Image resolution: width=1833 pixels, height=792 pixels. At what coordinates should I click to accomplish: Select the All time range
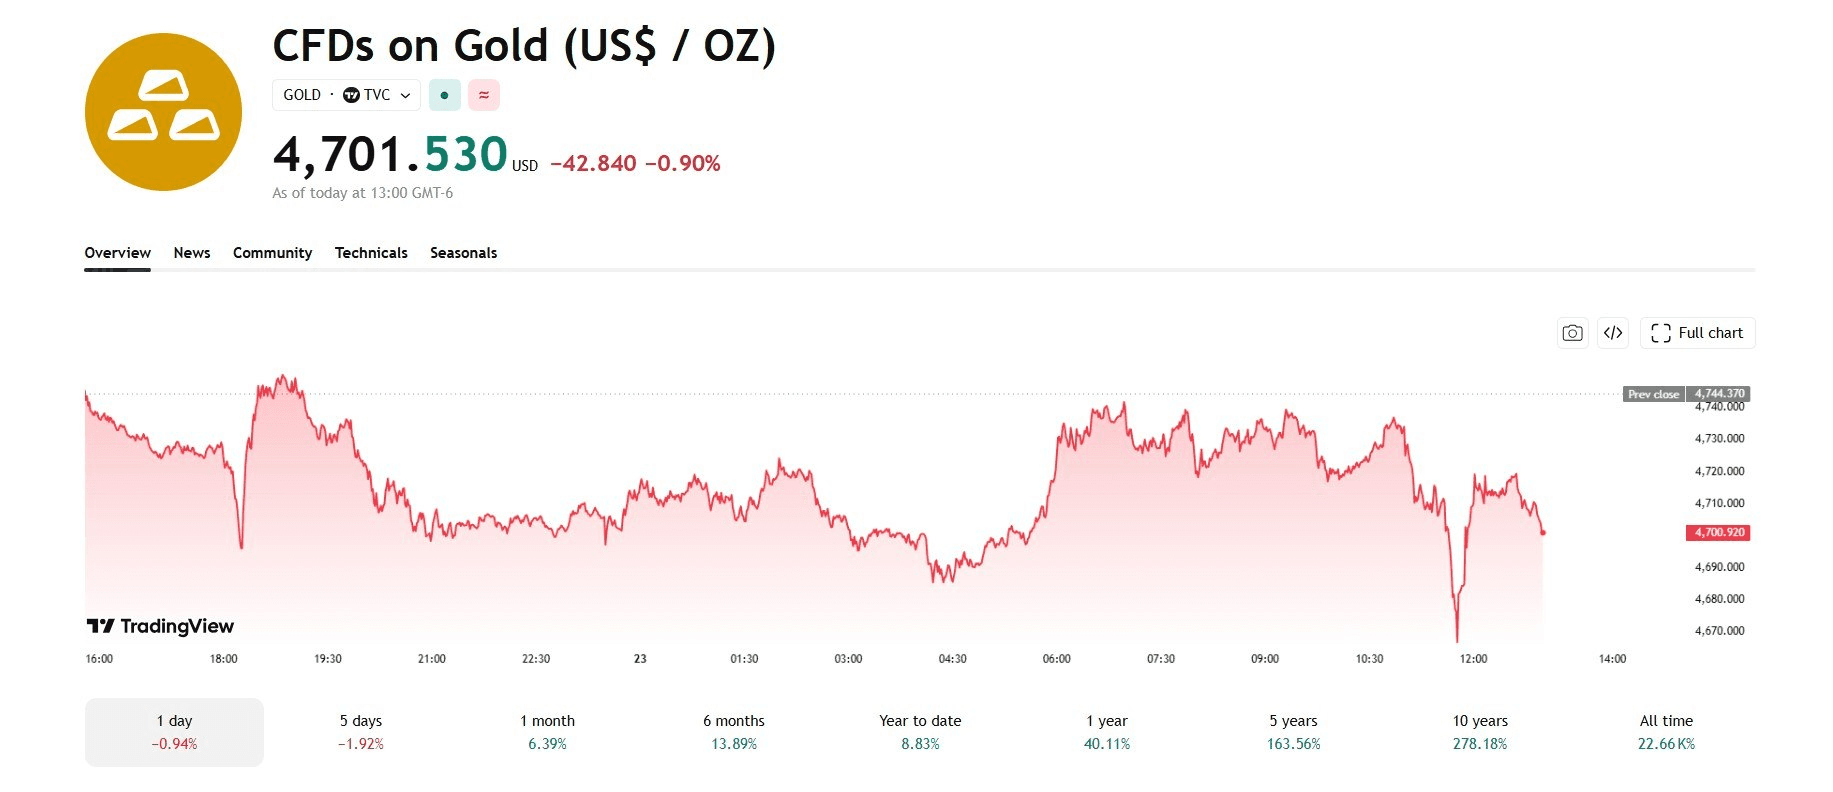(x=1666, y=732)
